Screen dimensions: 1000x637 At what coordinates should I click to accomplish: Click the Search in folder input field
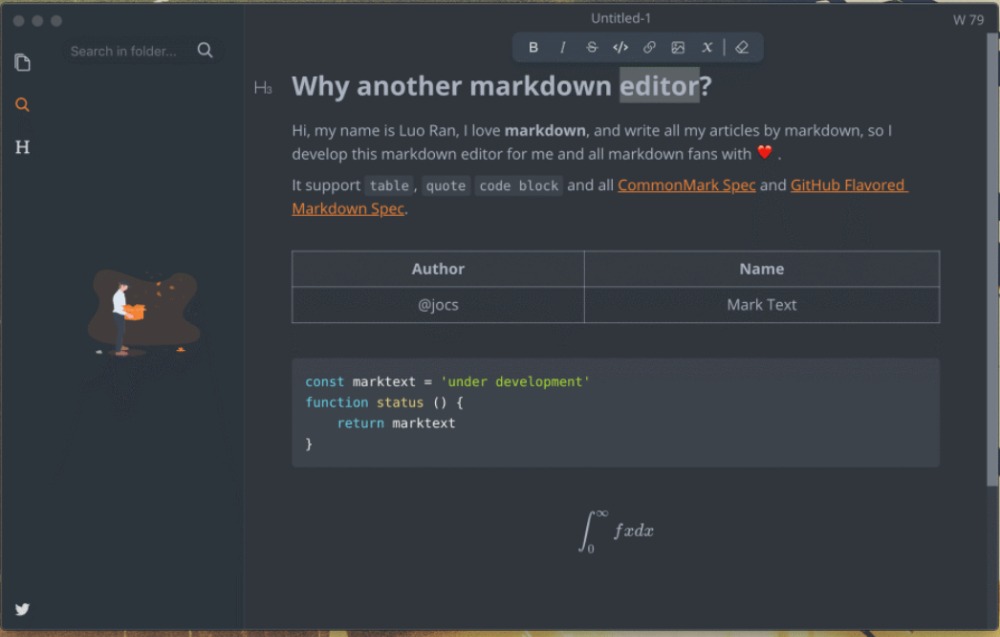pos(124,51)
